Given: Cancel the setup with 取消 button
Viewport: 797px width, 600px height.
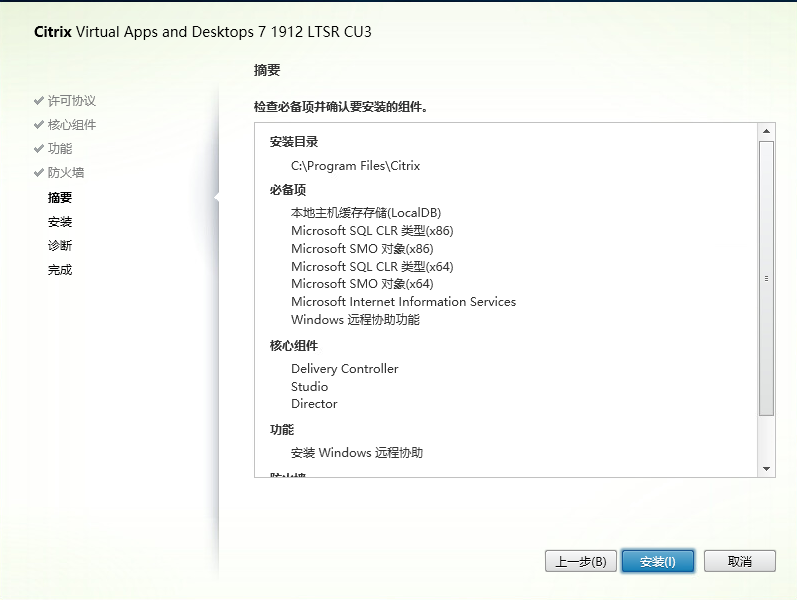Looking at the screenshot, I should point(740,561).
